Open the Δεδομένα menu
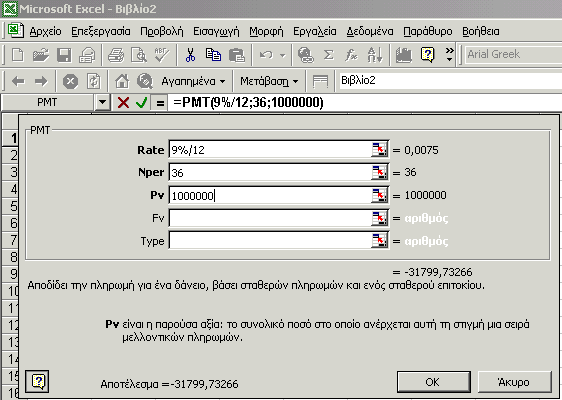Image resolution: width=562 pixels, height=400 pixels. [370, 32]
